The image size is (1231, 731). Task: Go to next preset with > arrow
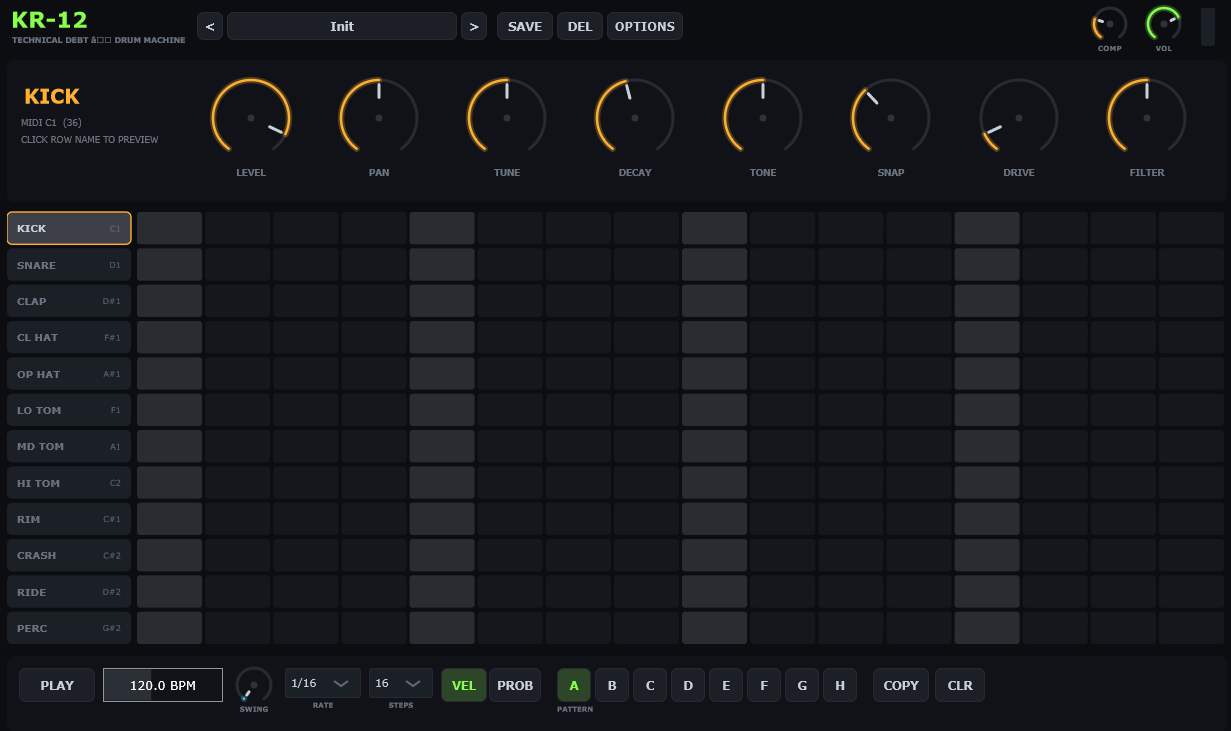(x=474, y=26)
